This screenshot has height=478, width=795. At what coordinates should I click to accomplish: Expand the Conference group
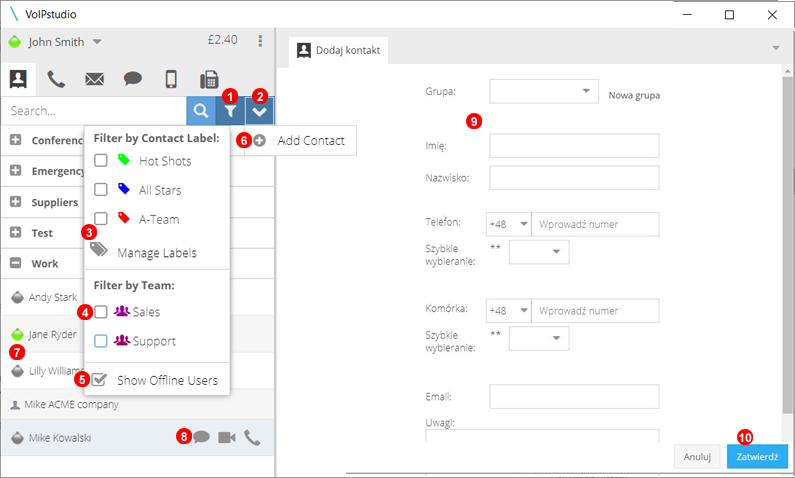click(x=16, y=139)
